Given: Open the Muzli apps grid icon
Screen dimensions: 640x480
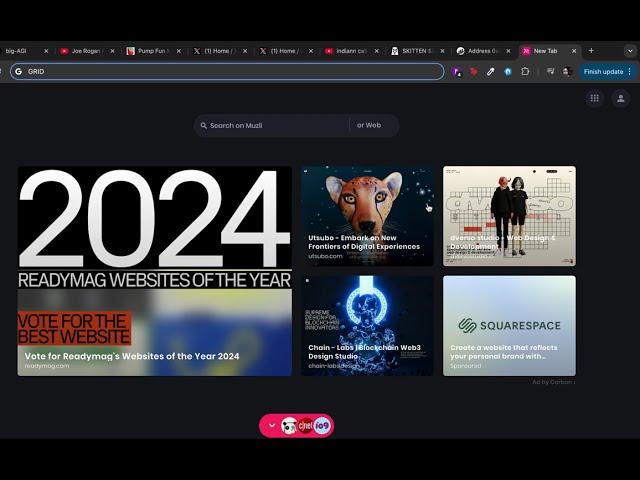Looking at the screenshot, I should click(594, 98).
